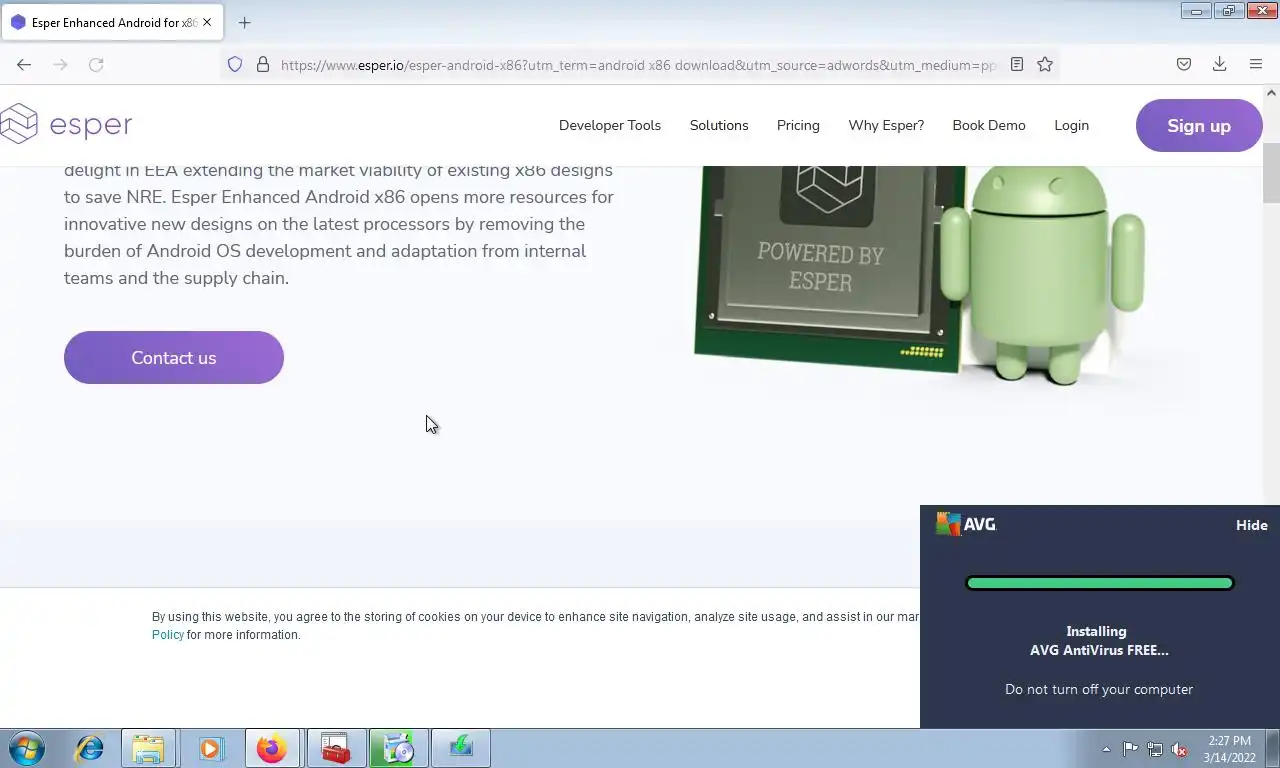
Task: Click the Contact us button
Action: click(174, 357)
